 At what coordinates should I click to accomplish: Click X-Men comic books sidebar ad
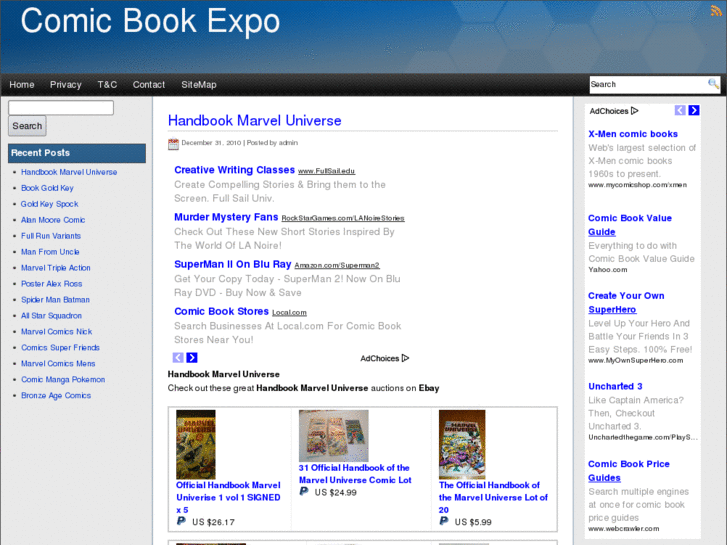633,134
